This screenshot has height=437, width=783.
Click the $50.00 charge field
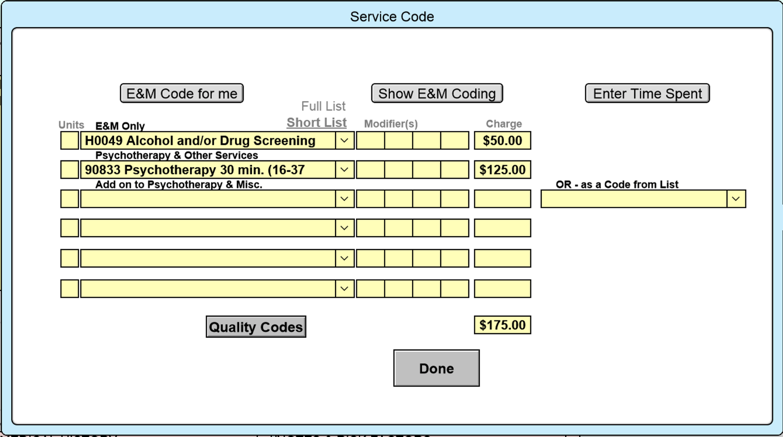(x=502, y=141)
